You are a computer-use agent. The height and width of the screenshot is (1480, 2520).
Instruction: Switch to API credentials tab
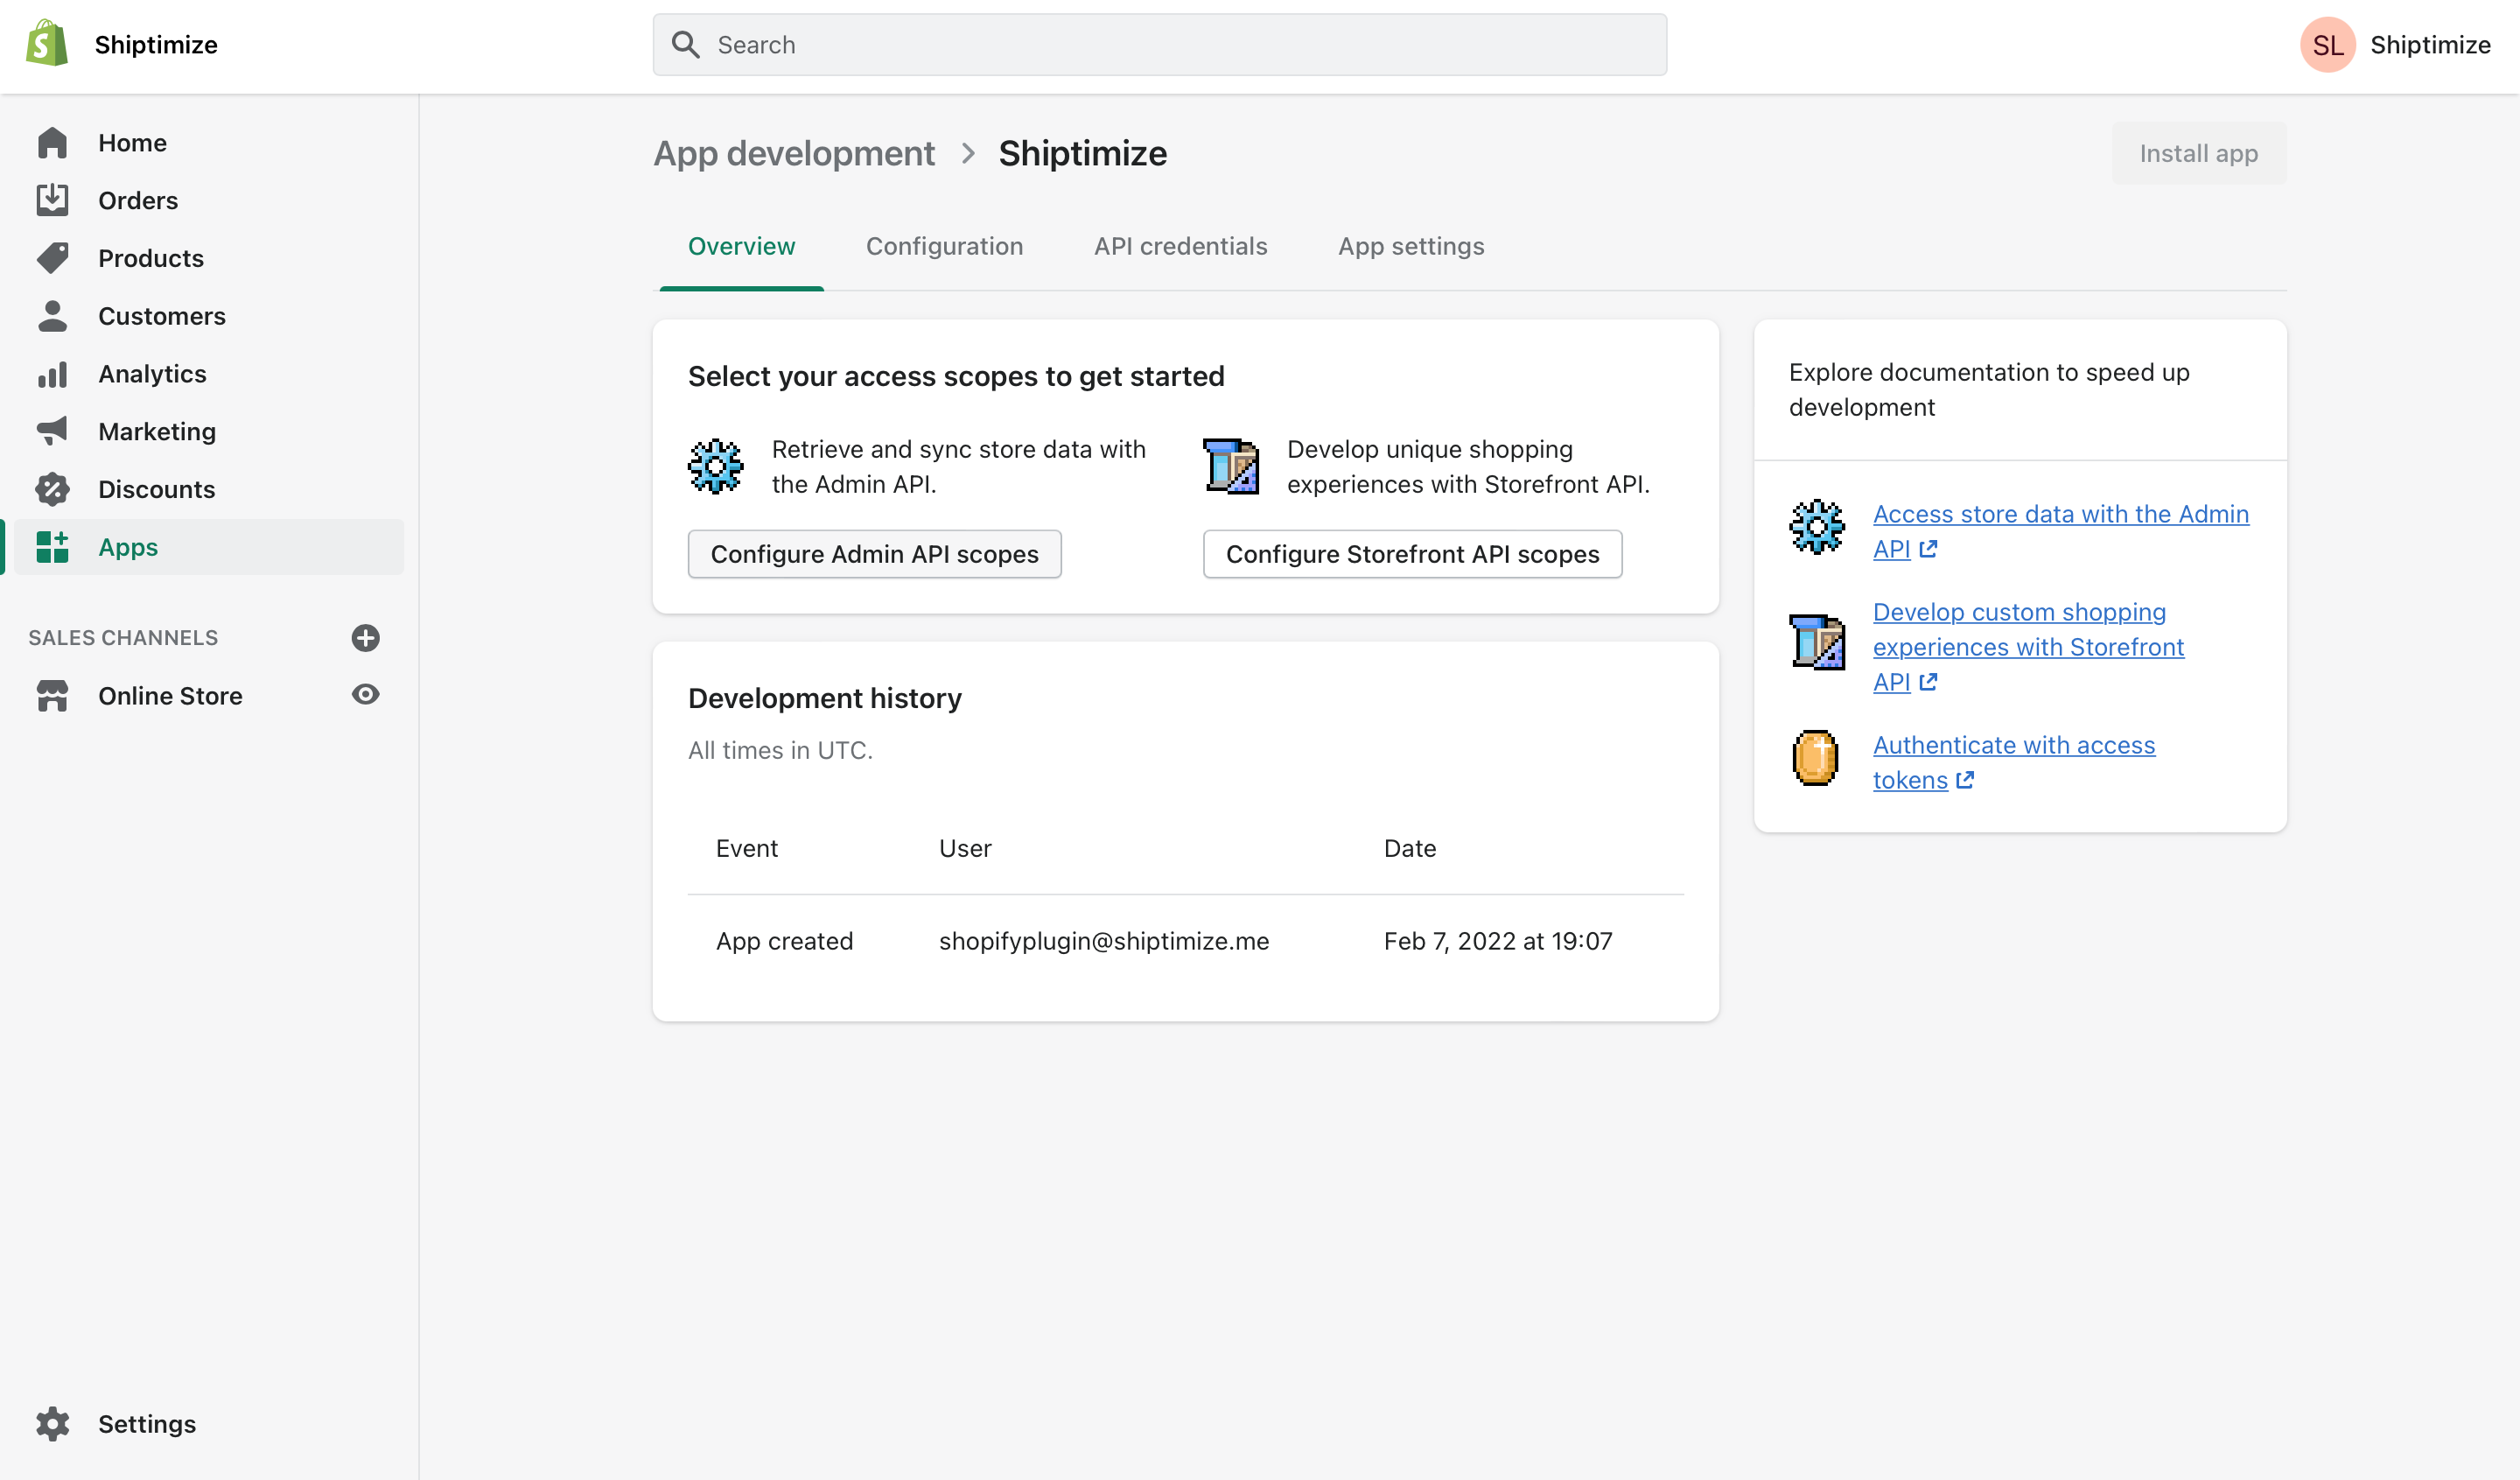1180,246
